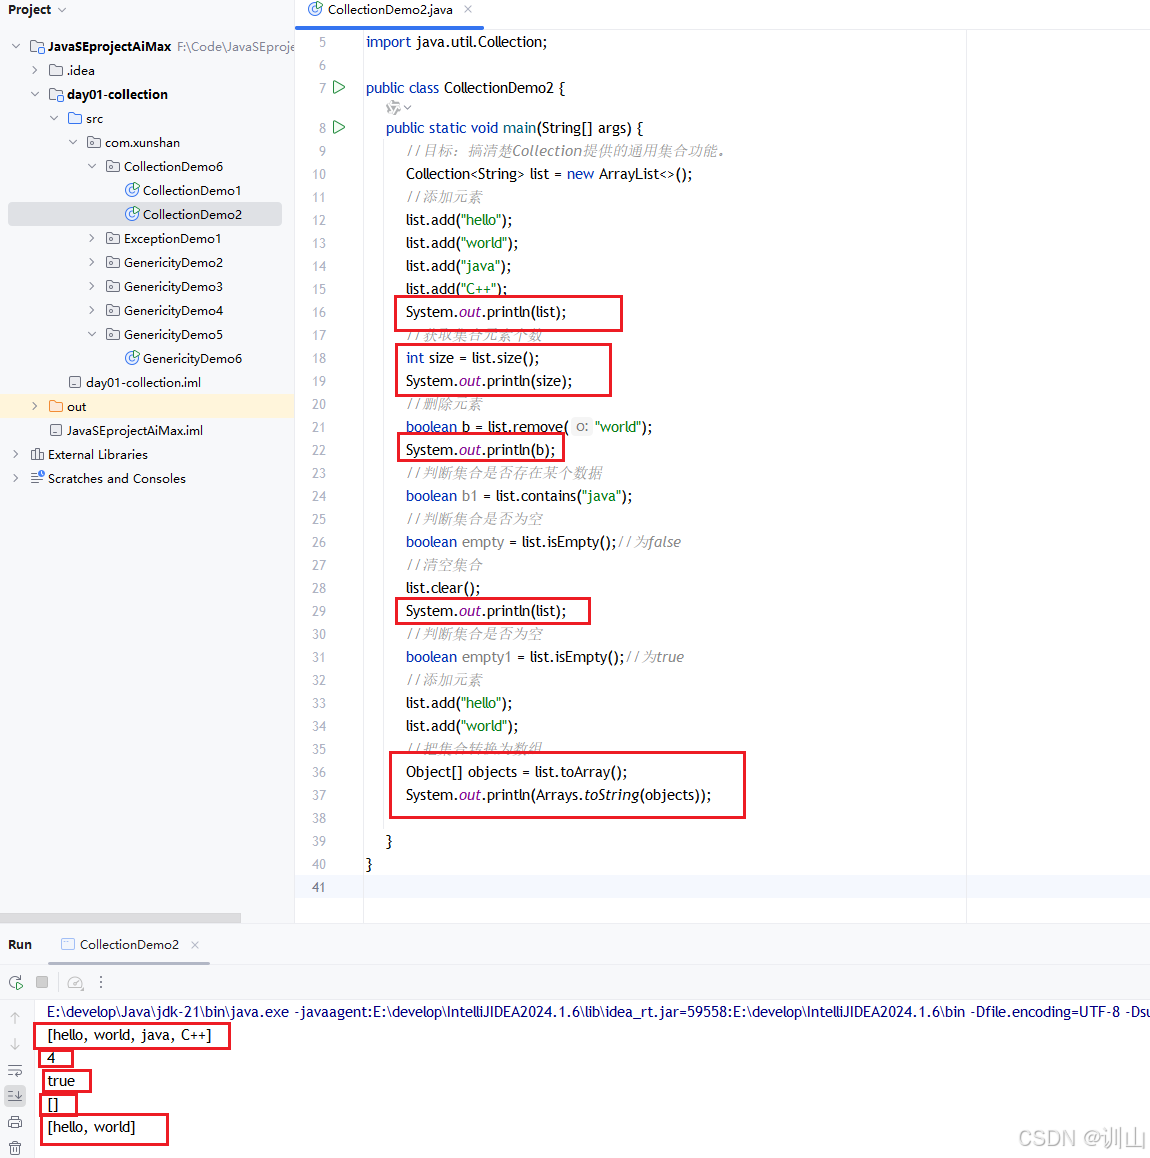
Task: Collapse the com.xunshan source folder
Action: (72, 142)
